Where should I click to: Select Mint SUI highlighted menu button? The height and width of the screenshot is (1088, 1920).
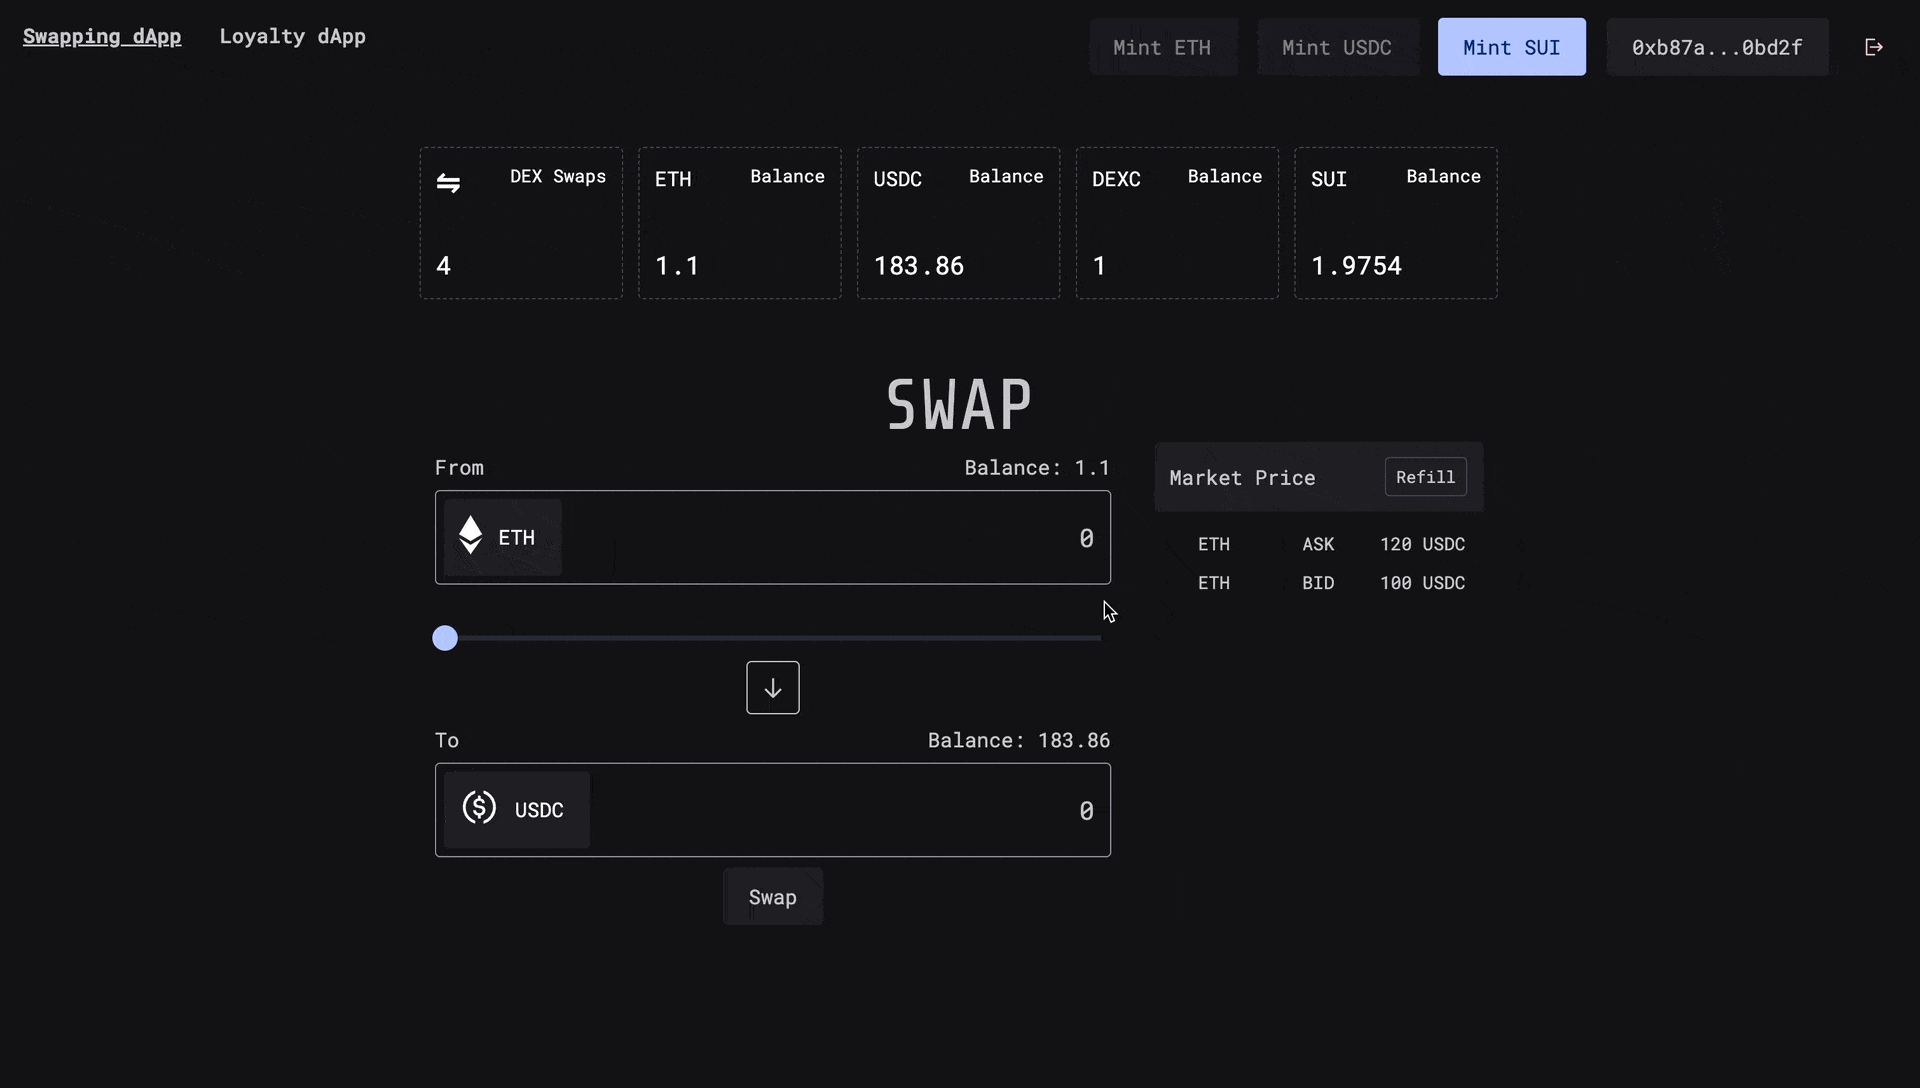(1511, 46)
